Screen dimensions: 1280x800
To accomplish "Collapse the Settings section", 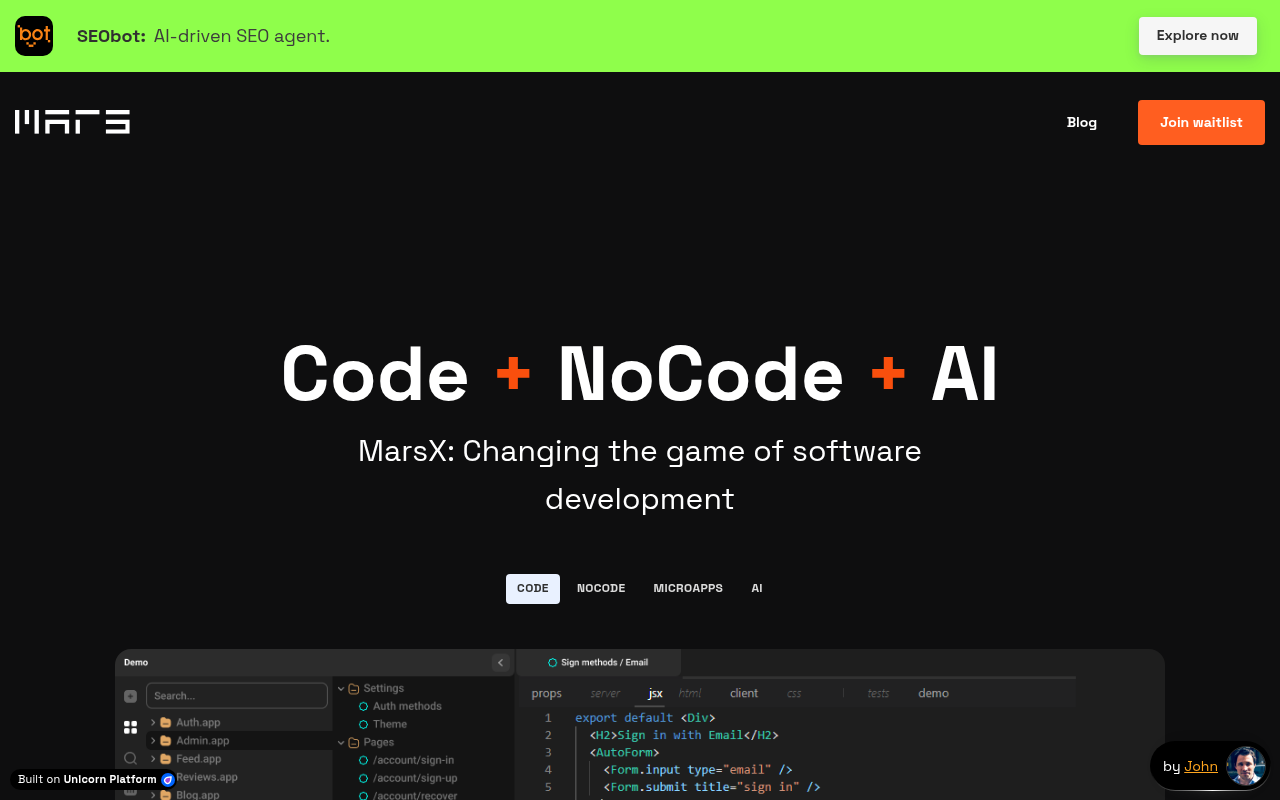I will (341, 688).
